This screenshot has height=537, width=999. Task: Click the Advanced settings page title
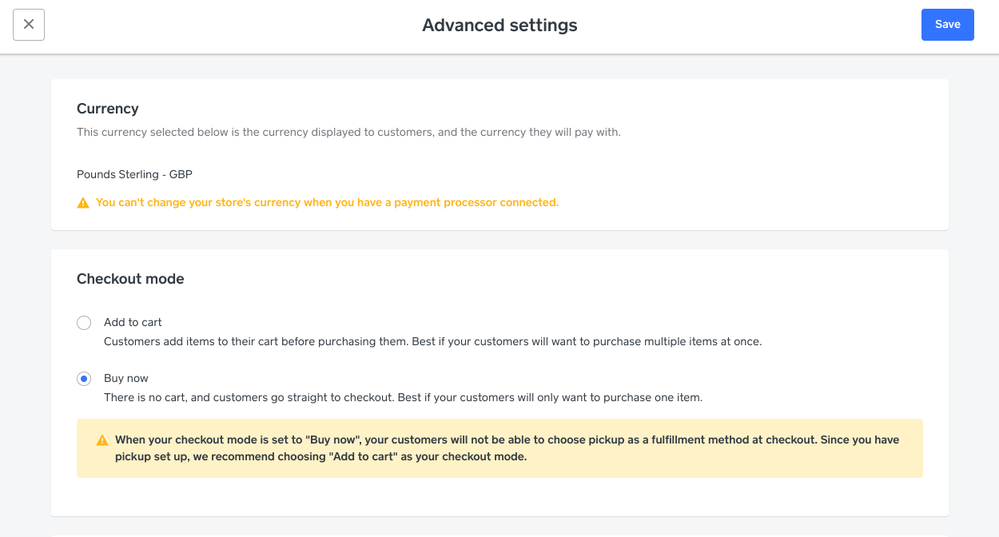pos(499,25)
